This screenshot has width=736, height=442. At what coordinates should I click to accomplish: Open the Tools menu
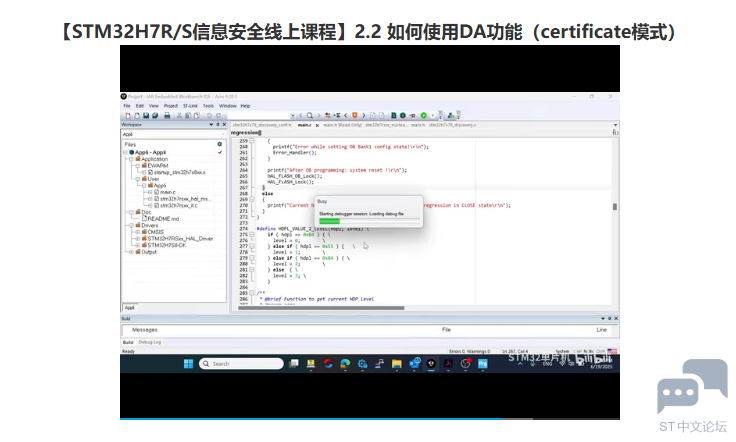point(208,106)
